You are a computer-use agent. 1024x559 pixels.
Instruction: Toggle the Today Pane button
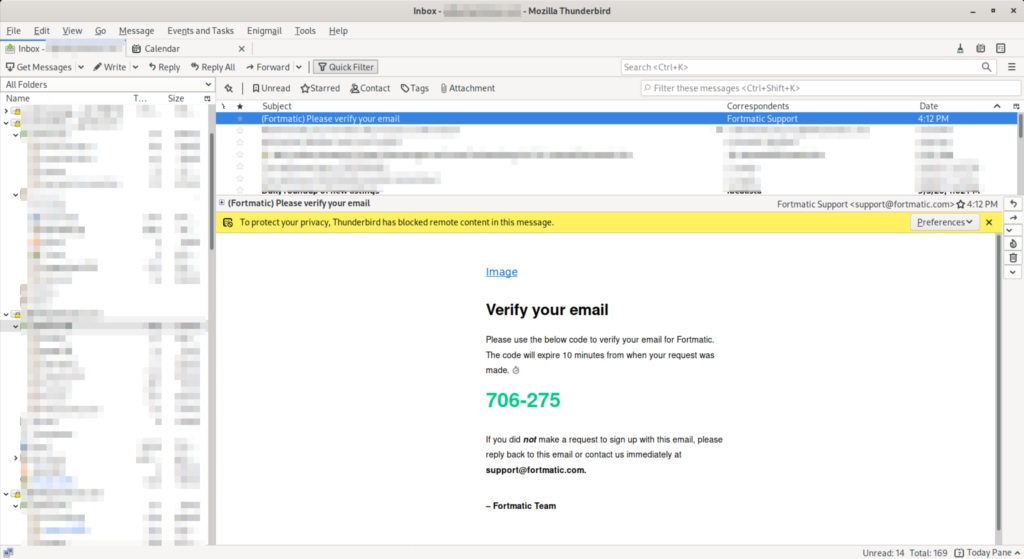click(x=987, y=553)
